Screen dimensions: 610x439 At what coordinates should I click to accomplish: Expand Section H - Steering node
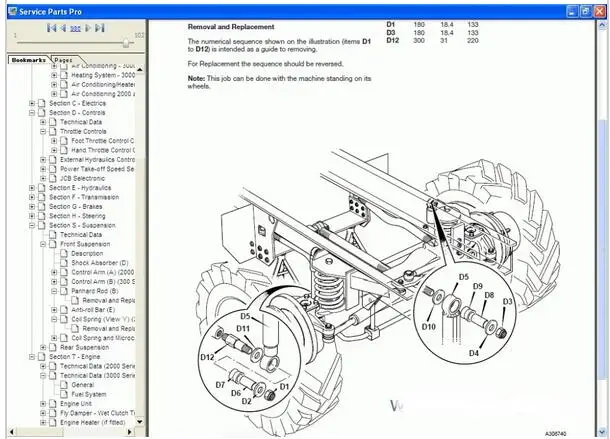point(32,216)
